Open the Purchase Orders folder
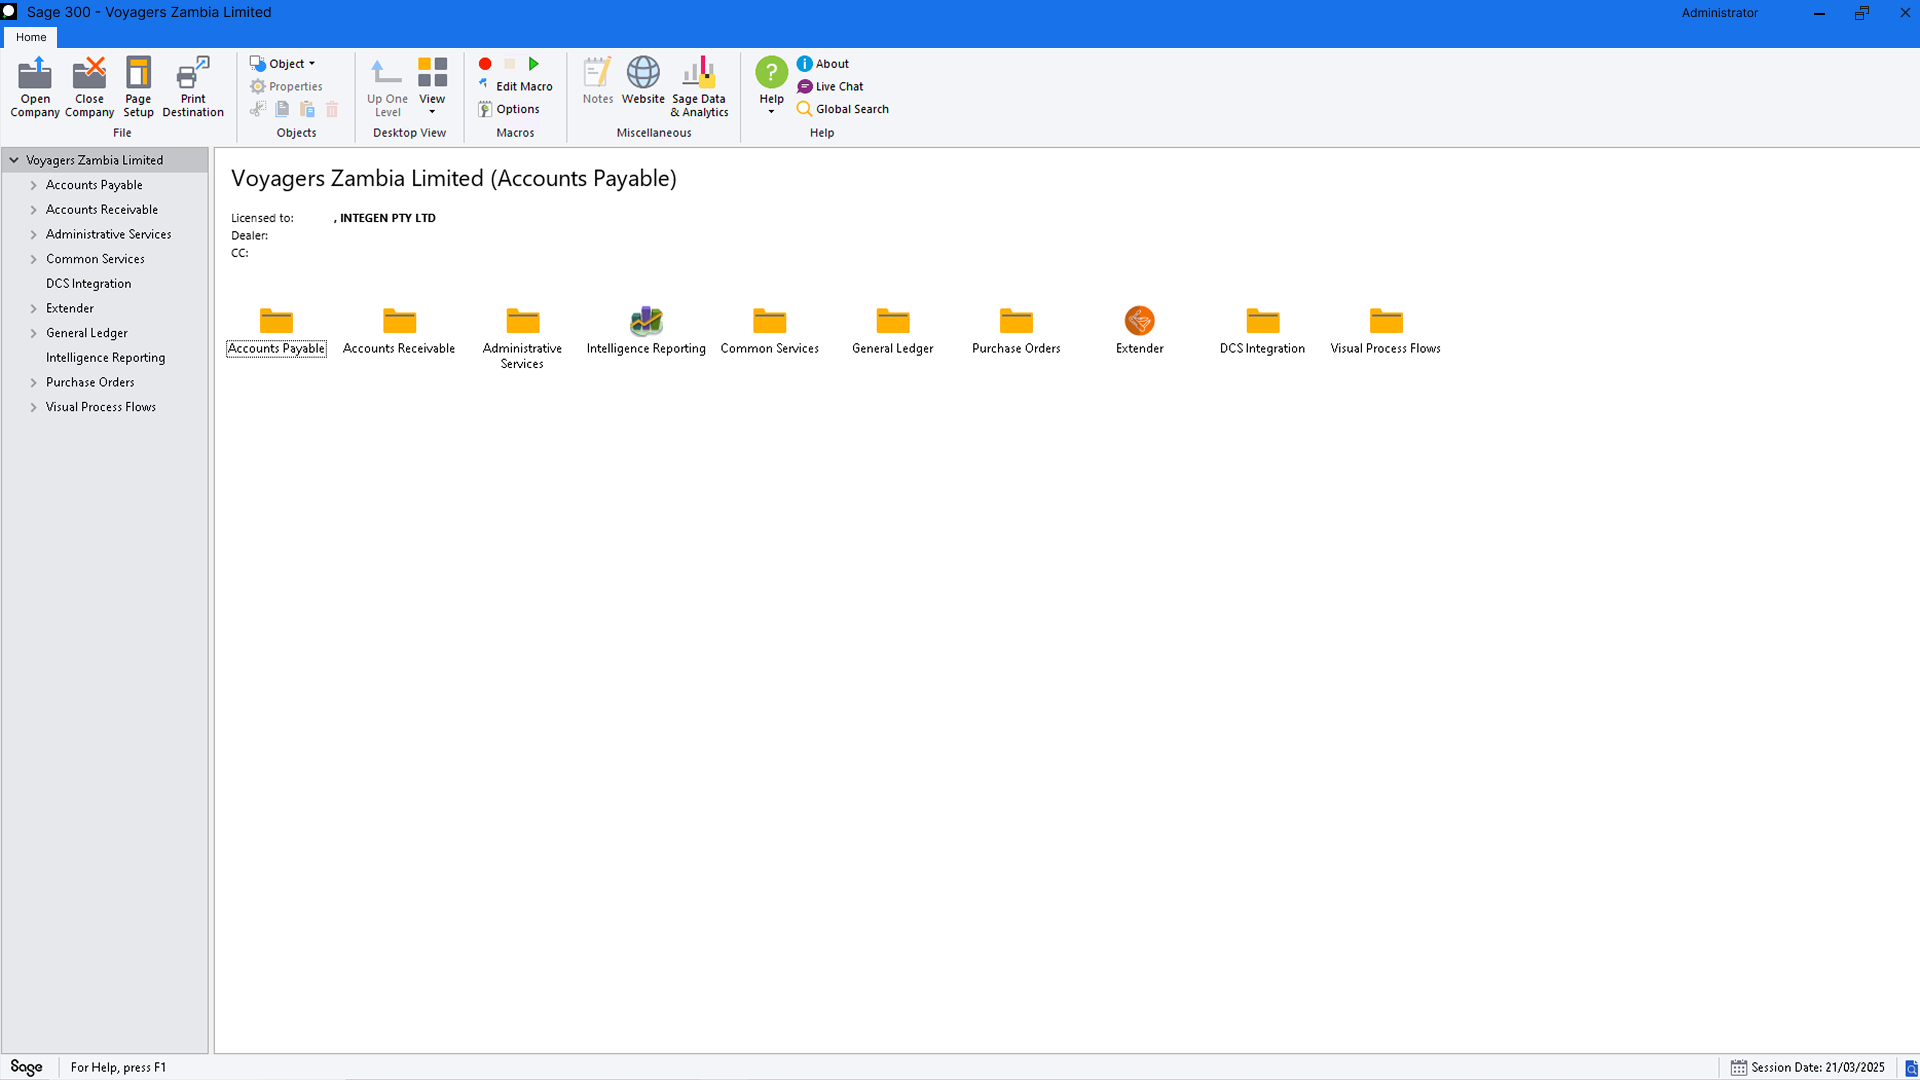Image resolution: width=1920 pixels, height=1080 pixels. pyautogui.click(x=1016, y=322)
